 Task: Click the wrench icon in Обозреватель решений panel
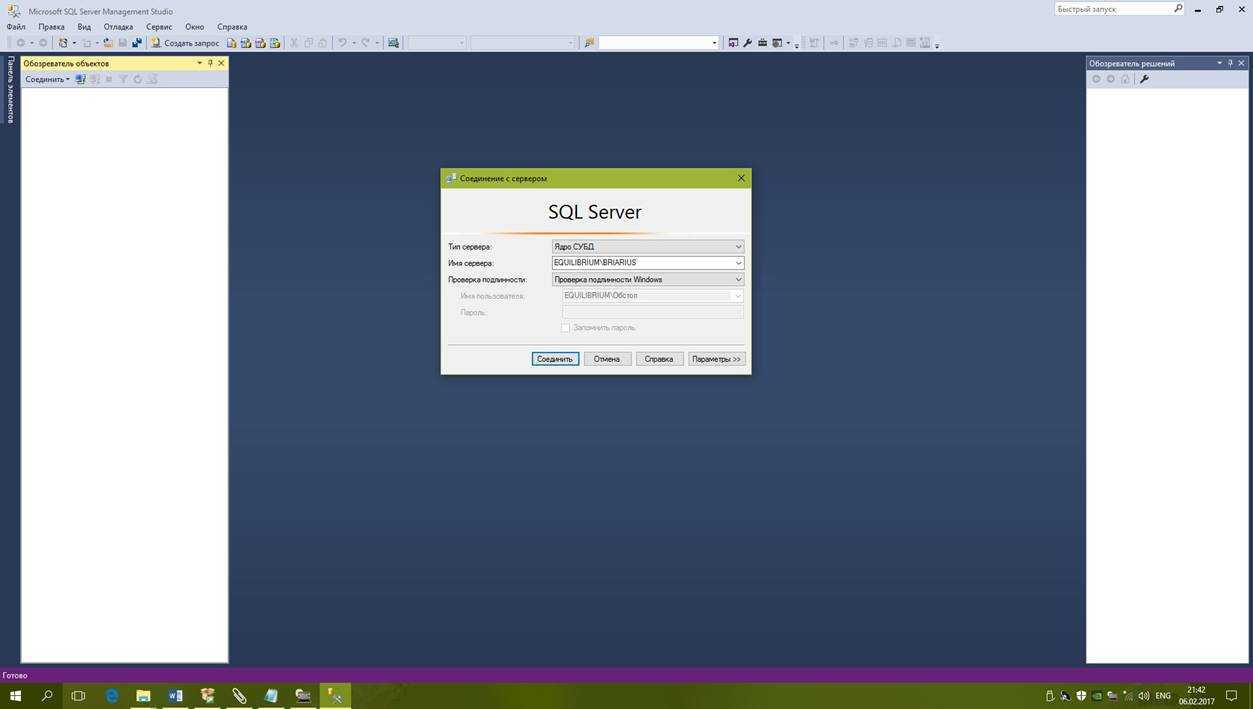[1144, 79]
